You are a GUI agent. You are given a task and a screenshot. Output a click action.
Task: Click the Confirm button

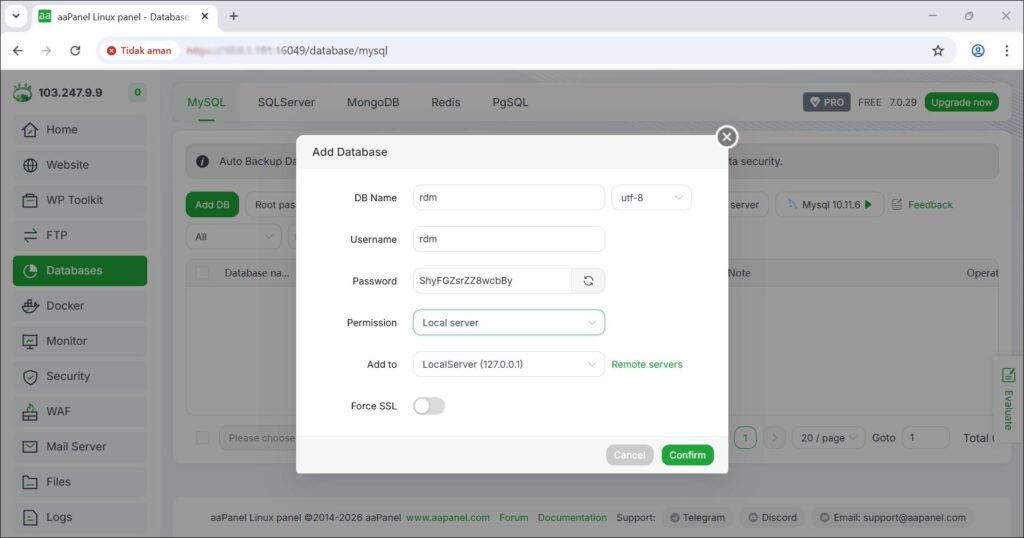687,455
